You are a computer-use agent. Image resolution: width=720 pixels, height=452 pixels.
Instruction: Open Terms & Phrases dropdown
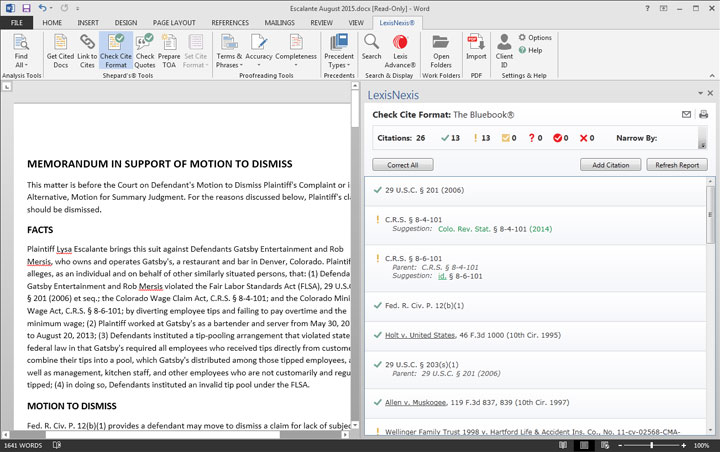[229, 51]
